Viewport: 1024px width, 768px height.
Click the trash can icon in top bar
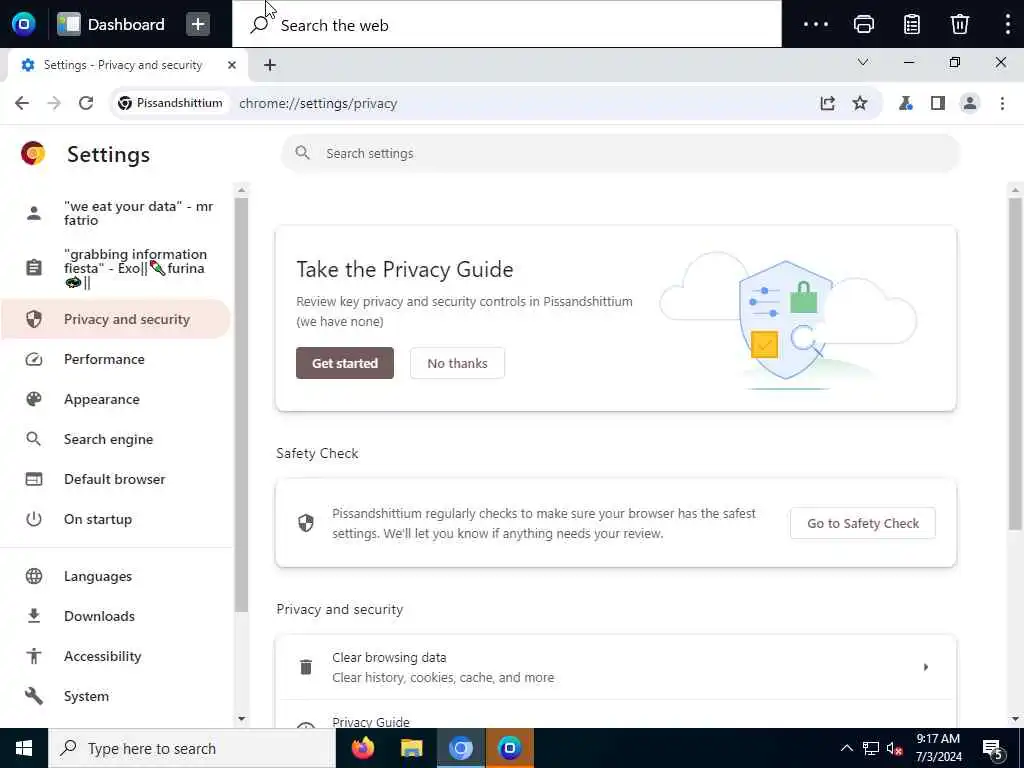(x=959, y=24)
